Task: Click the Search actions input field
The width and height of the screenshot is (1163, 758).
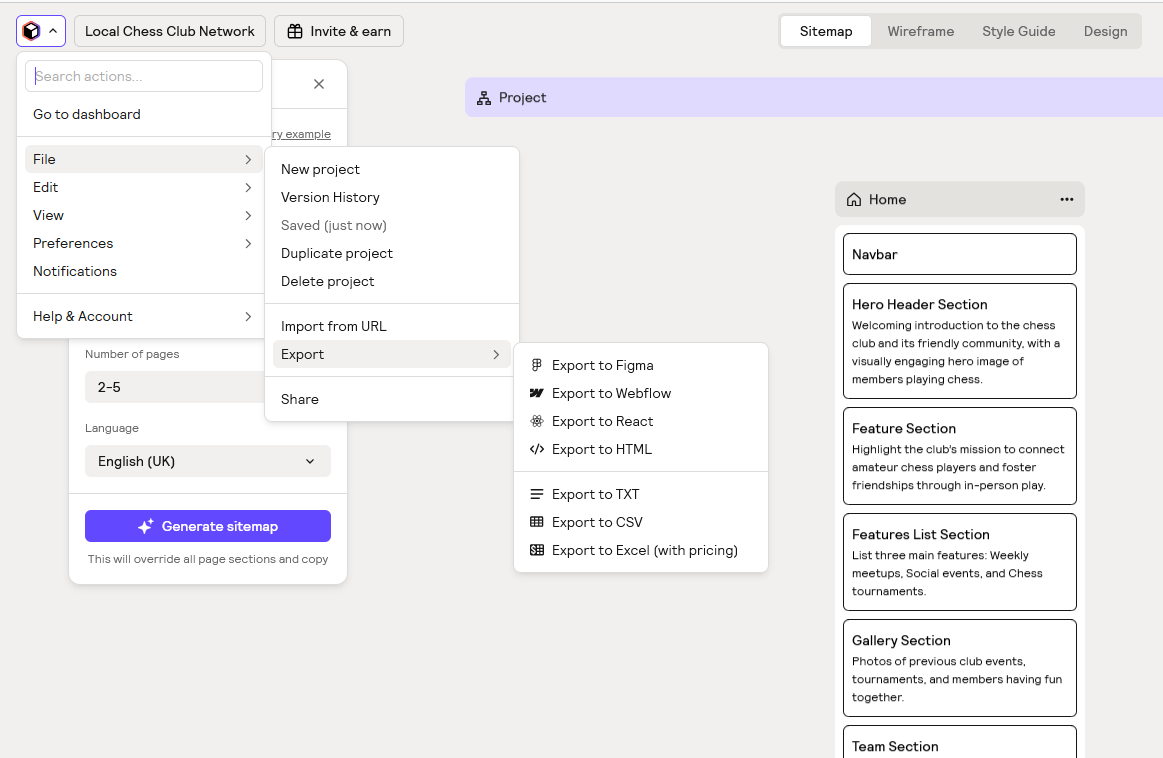Action: pyautogui.click(x=143, y=76)
